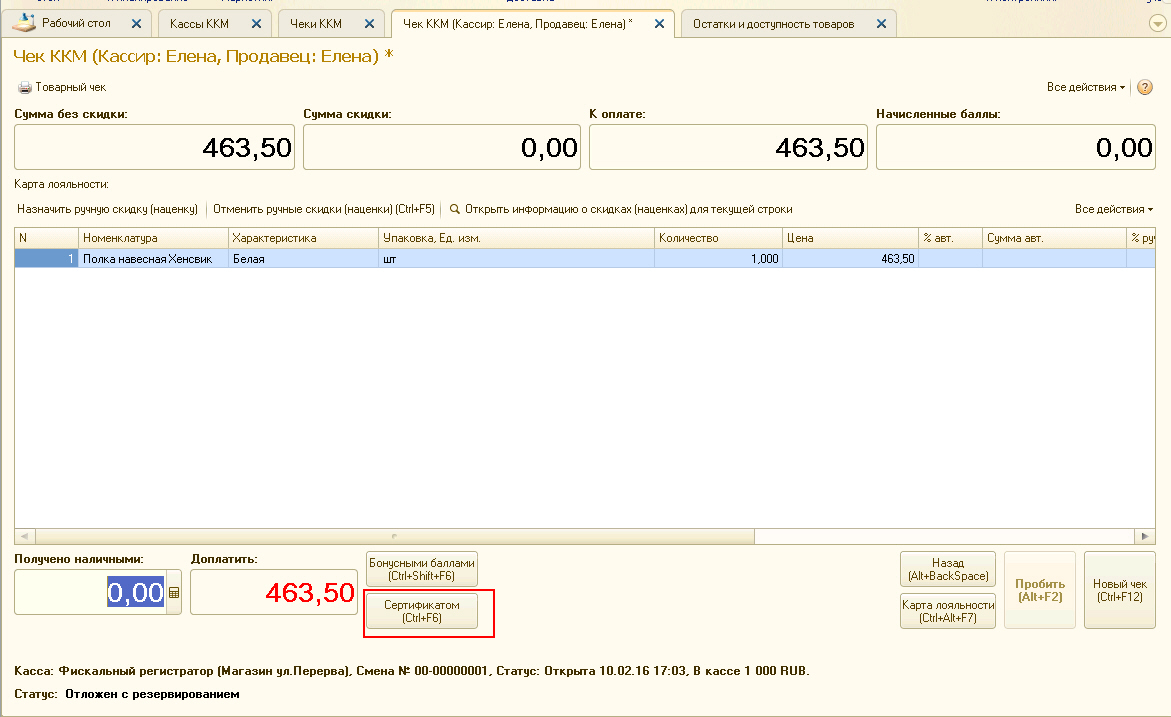Close the Кассы ККМ tab
The width and height of the screenshot is (1171, 717).
(x=256, y=24)
